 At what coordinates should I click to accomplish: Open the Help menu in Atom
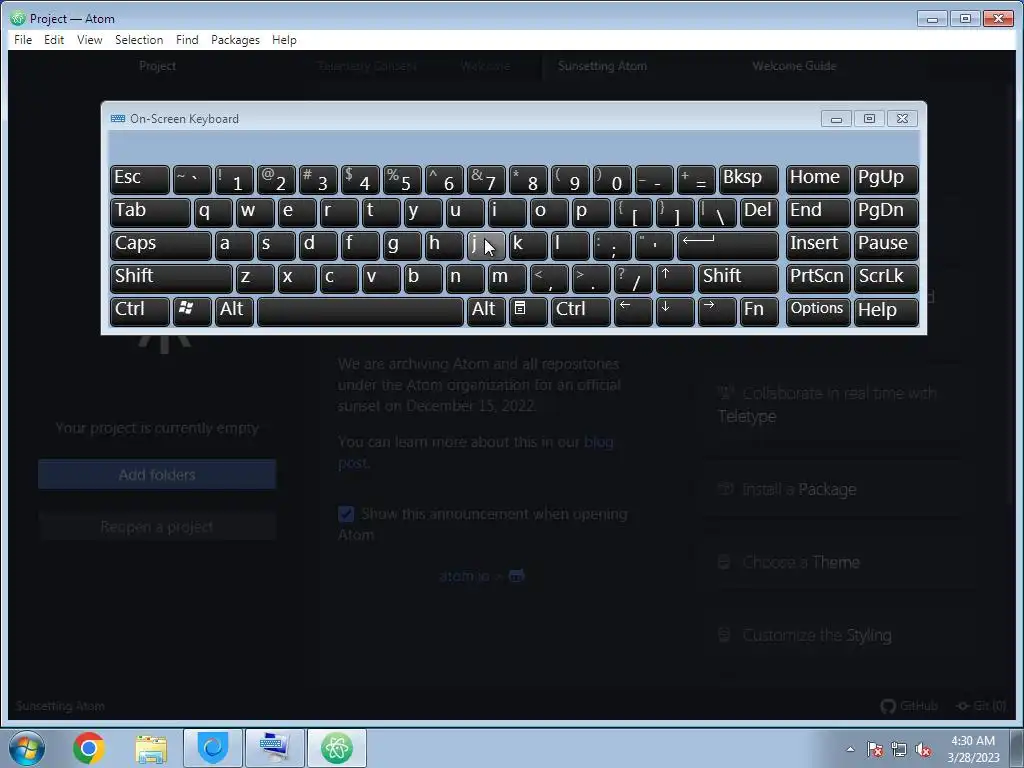tap(284, 40)
